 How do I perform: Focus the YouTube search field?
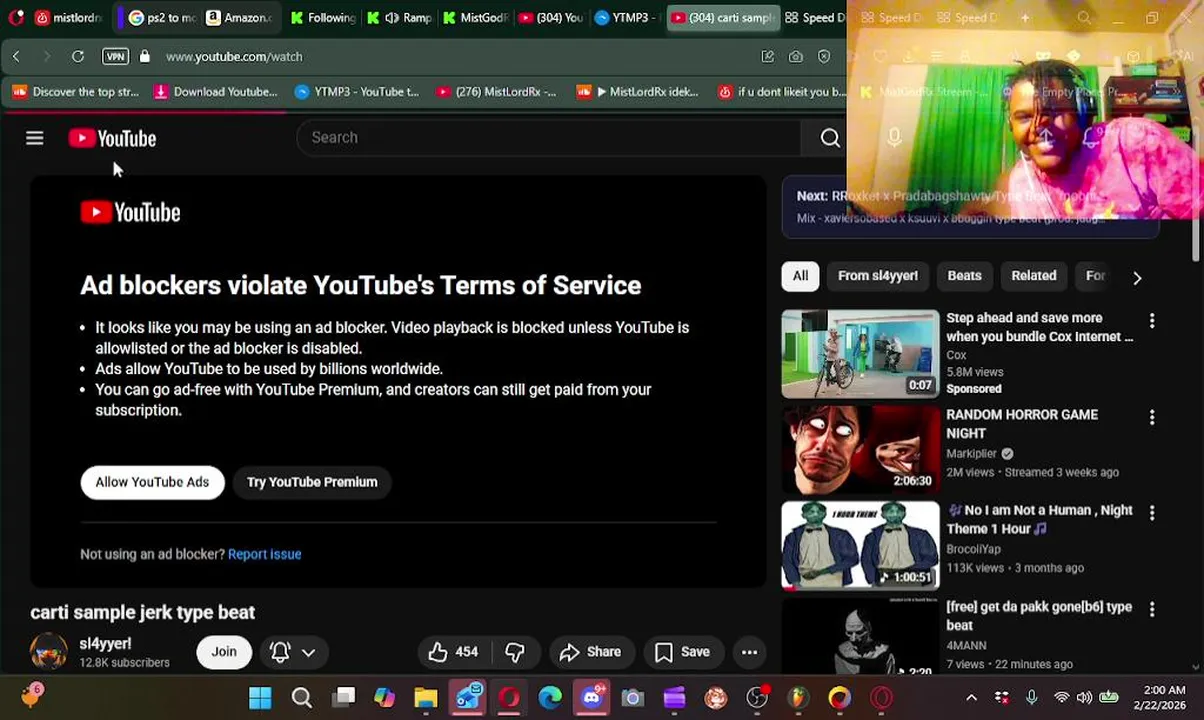(548, 138)
